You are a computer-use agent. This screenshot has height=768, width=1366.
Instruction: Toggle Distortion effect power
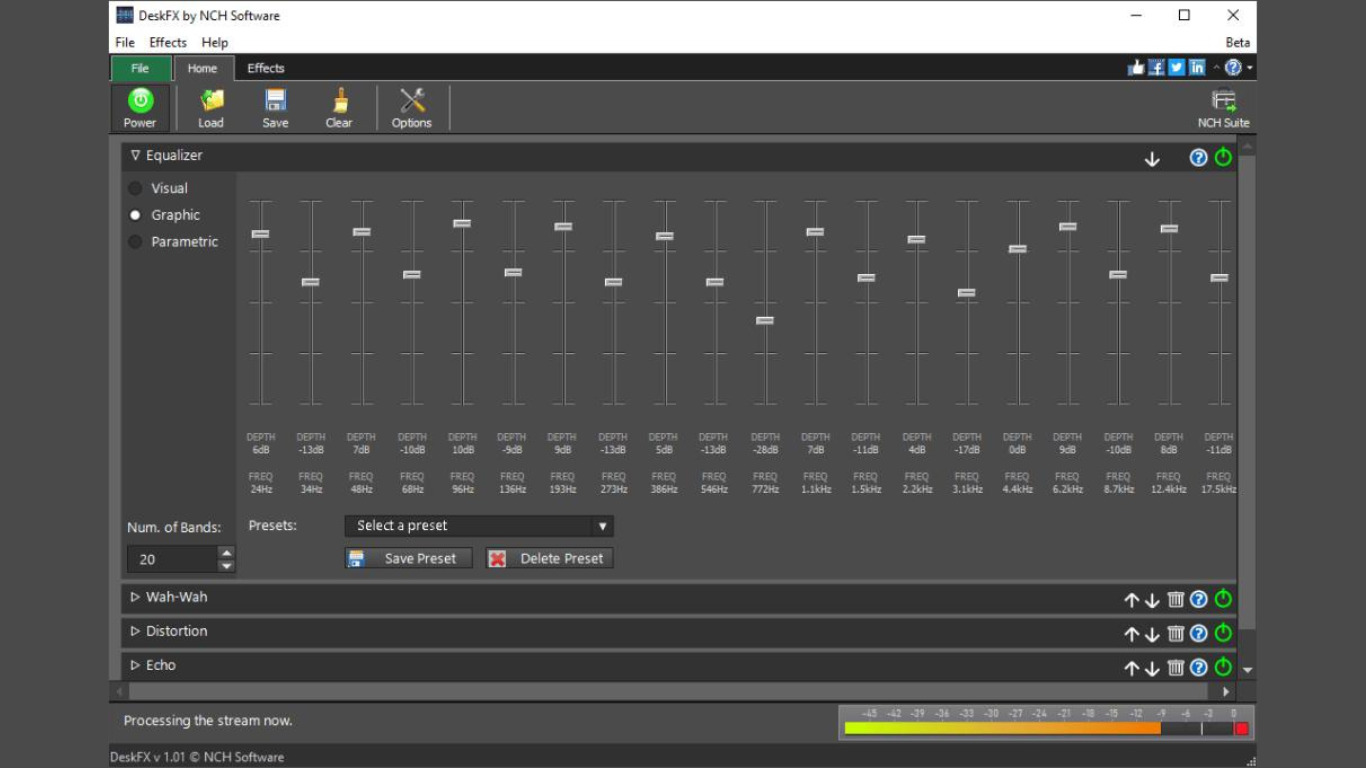click(1223, 633)
